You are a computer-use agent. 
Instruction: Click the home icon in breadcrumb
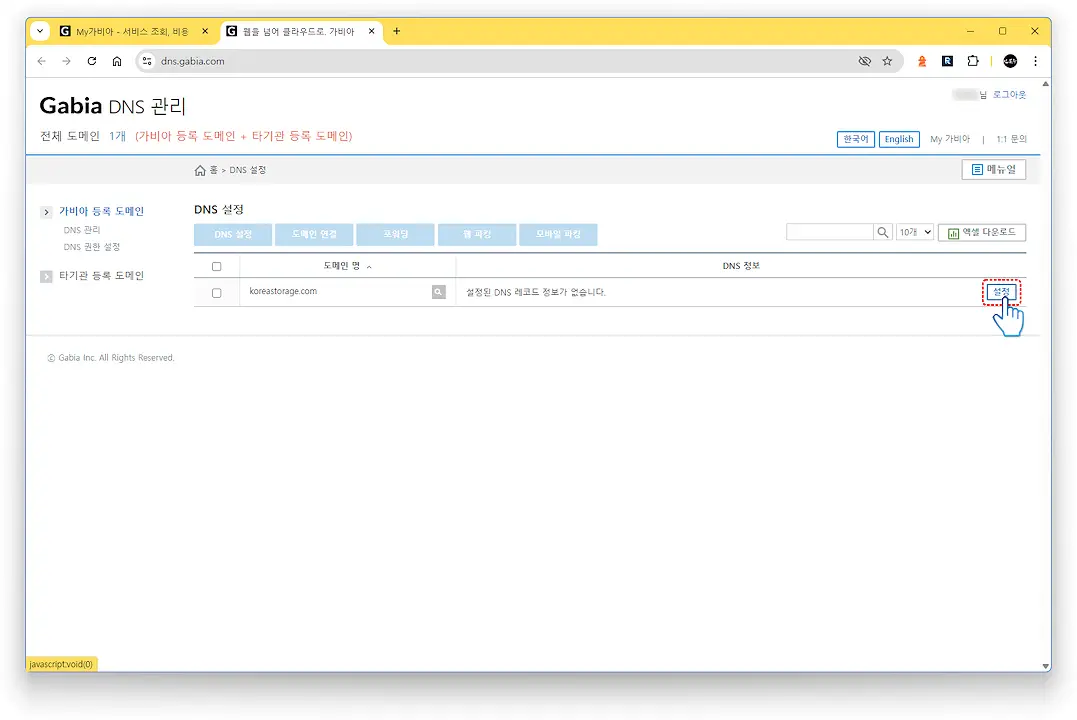point(200,170)
